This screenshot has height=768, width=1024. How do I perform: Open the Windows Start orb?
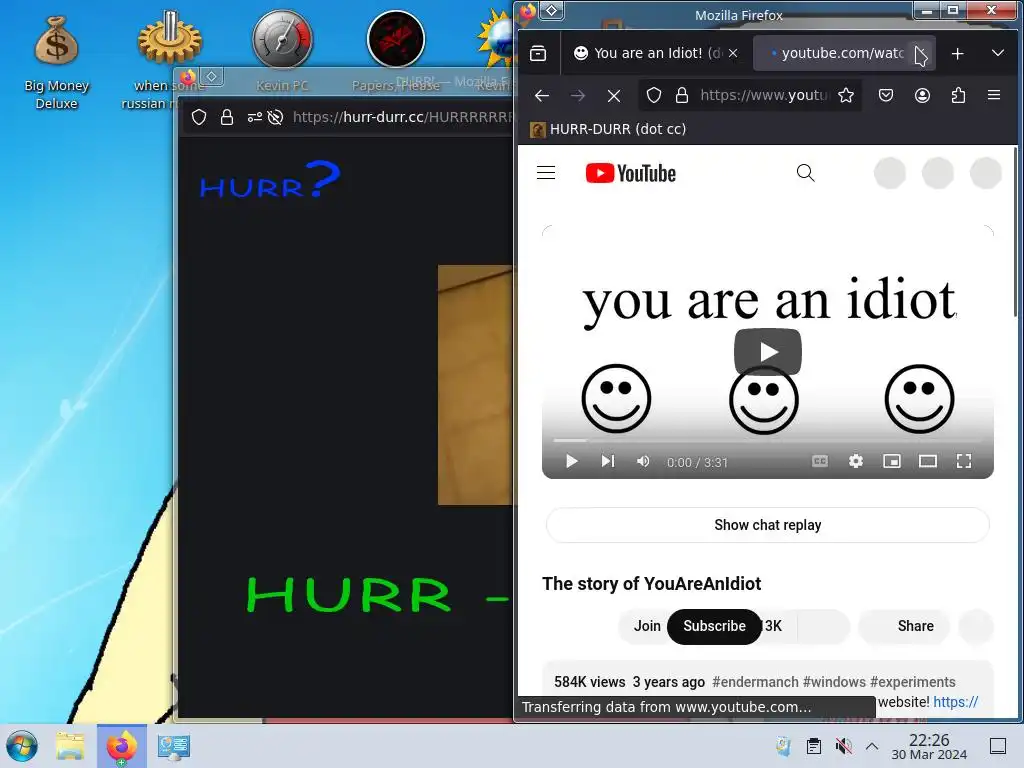pyautogui.click(x=22, y=746)
